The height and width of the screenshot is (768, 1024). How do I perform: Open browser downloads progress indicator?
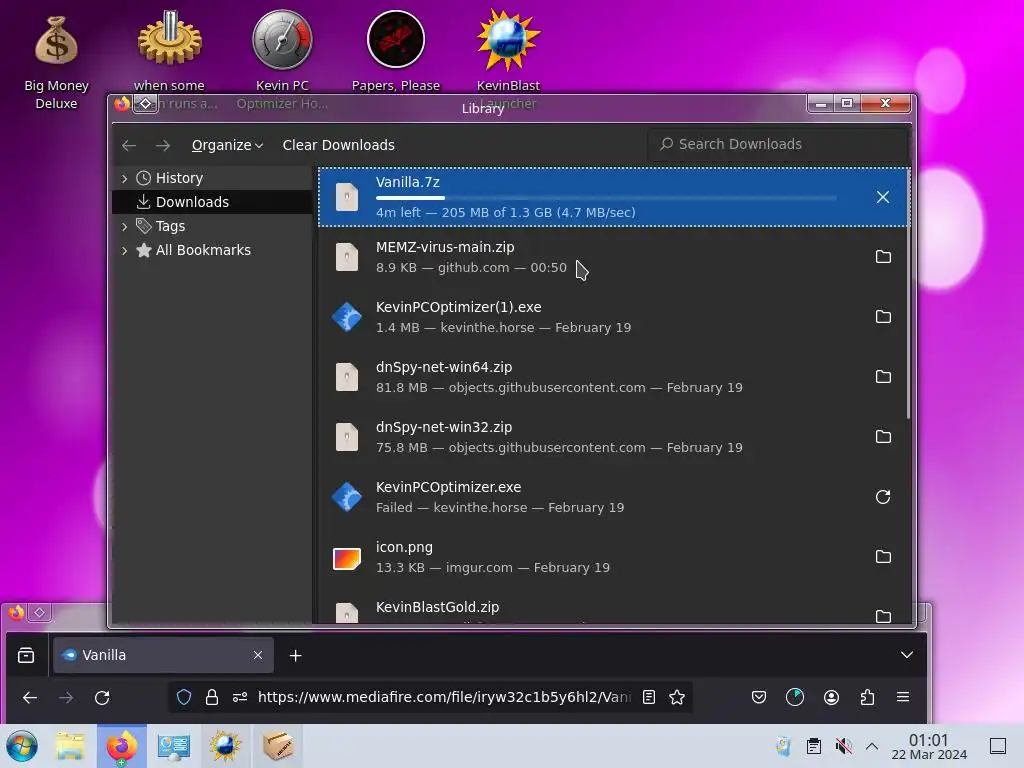coord(795,697)
